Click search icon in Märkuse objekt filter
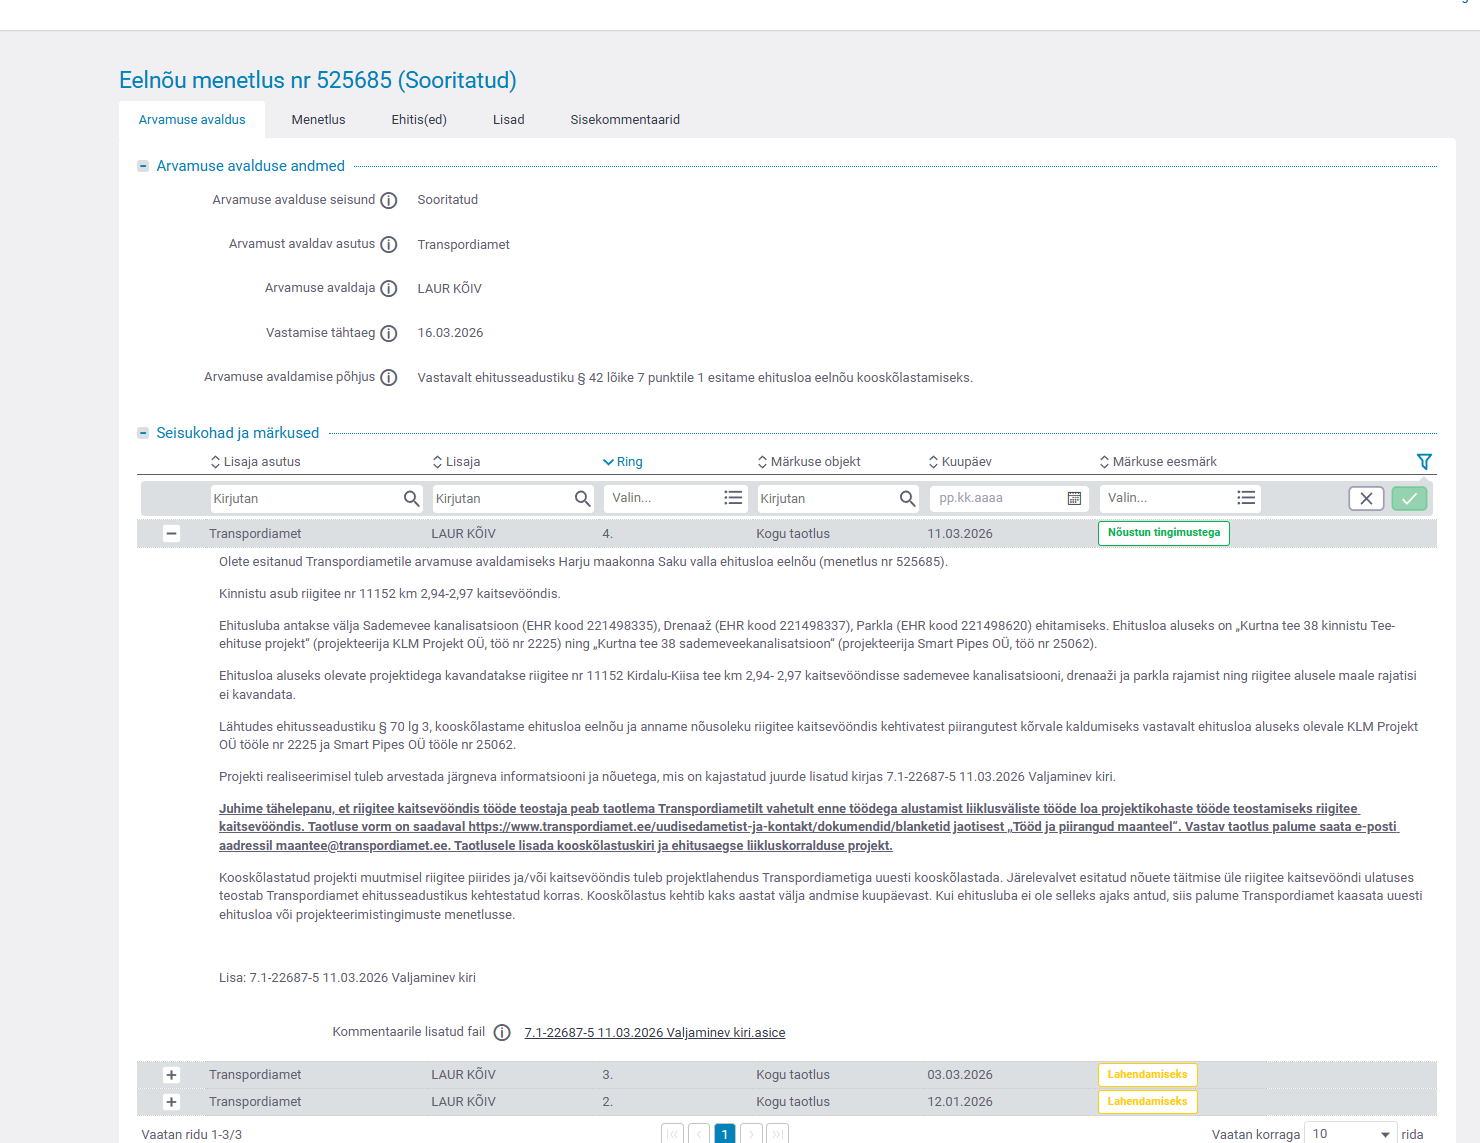This screenshot has width=1480, height=1143. (x=907, y=499)
